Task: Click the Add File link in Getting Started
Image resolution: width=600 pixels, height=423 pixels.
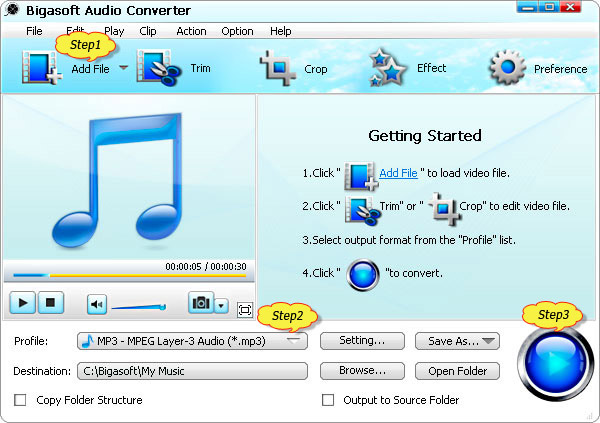Action: [398, 173]
